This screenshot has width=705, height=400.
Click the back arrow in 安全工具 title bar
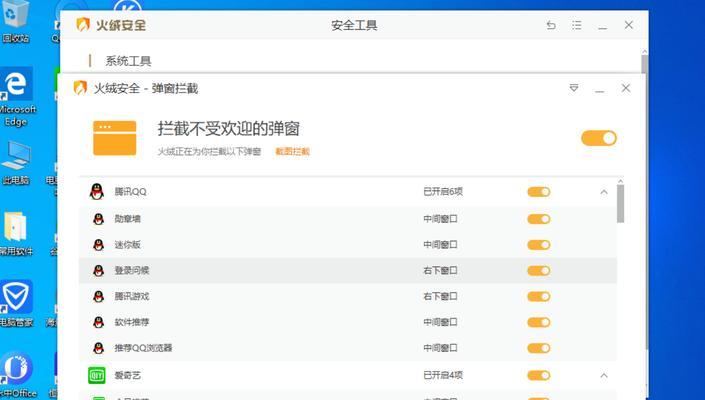point(551,25)
